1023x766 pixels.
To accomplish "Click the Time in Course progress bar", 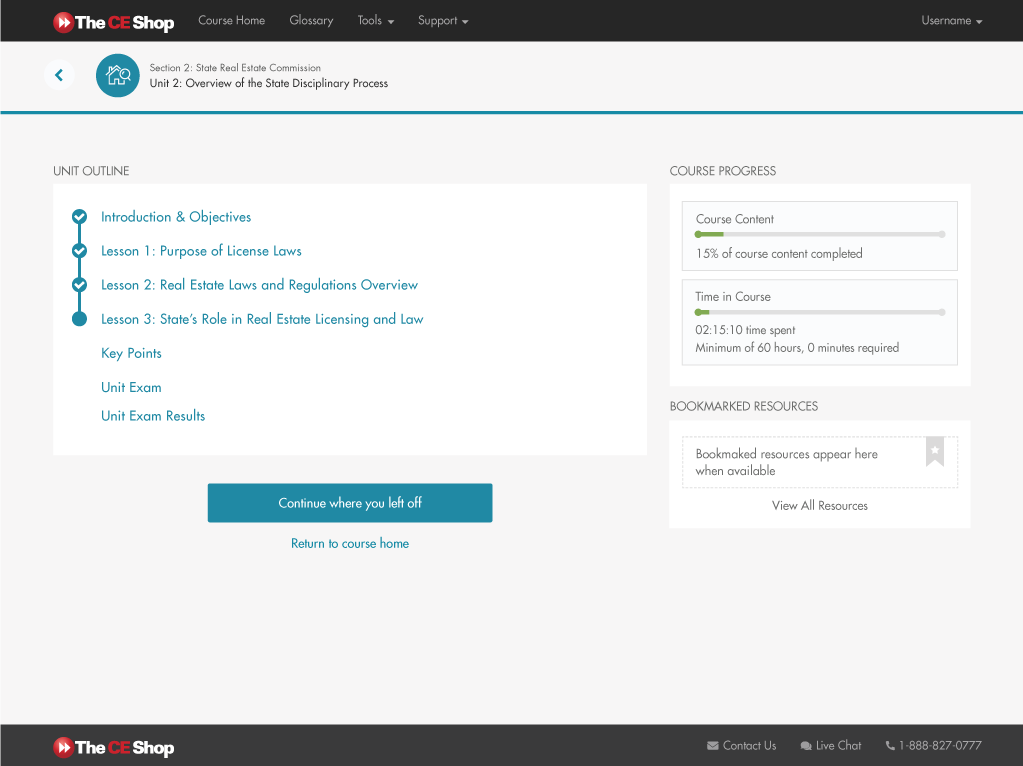I will [819, 313].
